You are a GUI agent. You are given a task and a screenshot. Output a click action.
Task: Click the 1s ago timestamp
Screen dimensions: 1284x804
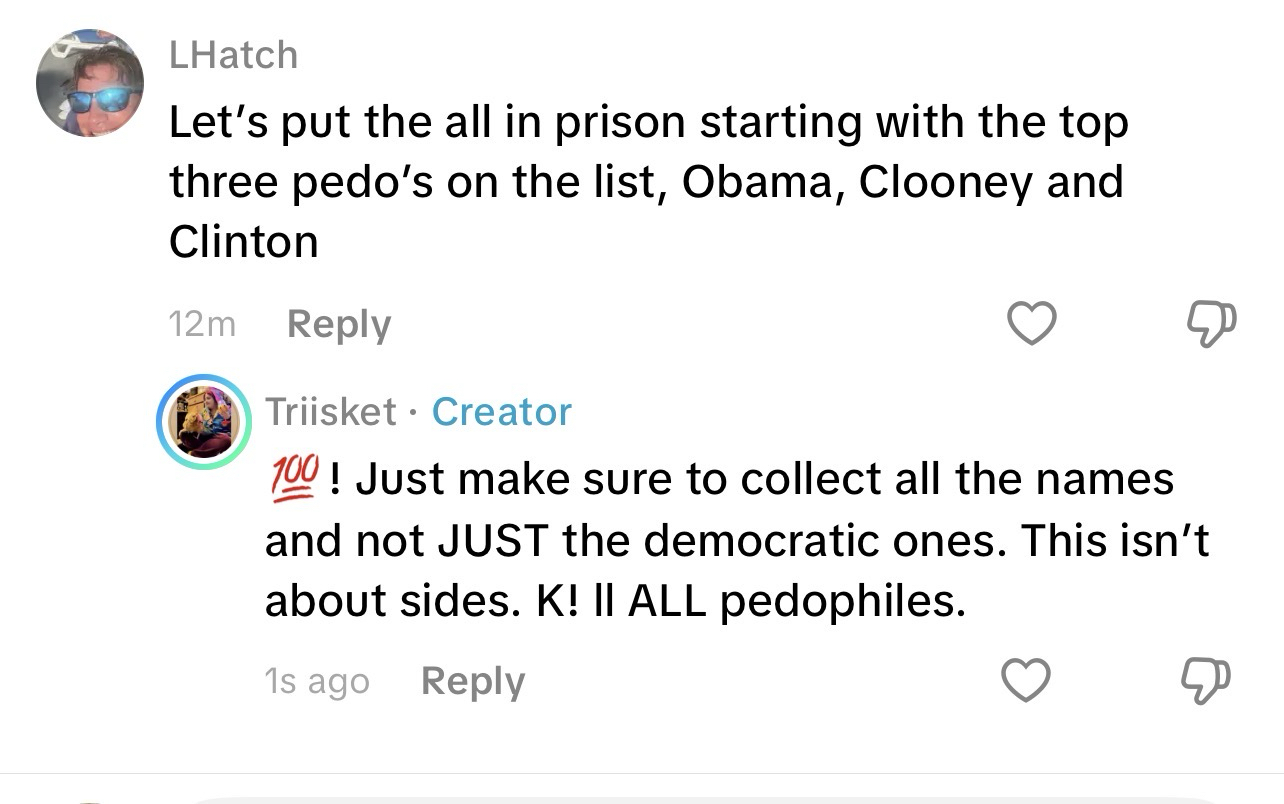pyautogui.click(x=317, y=682)
